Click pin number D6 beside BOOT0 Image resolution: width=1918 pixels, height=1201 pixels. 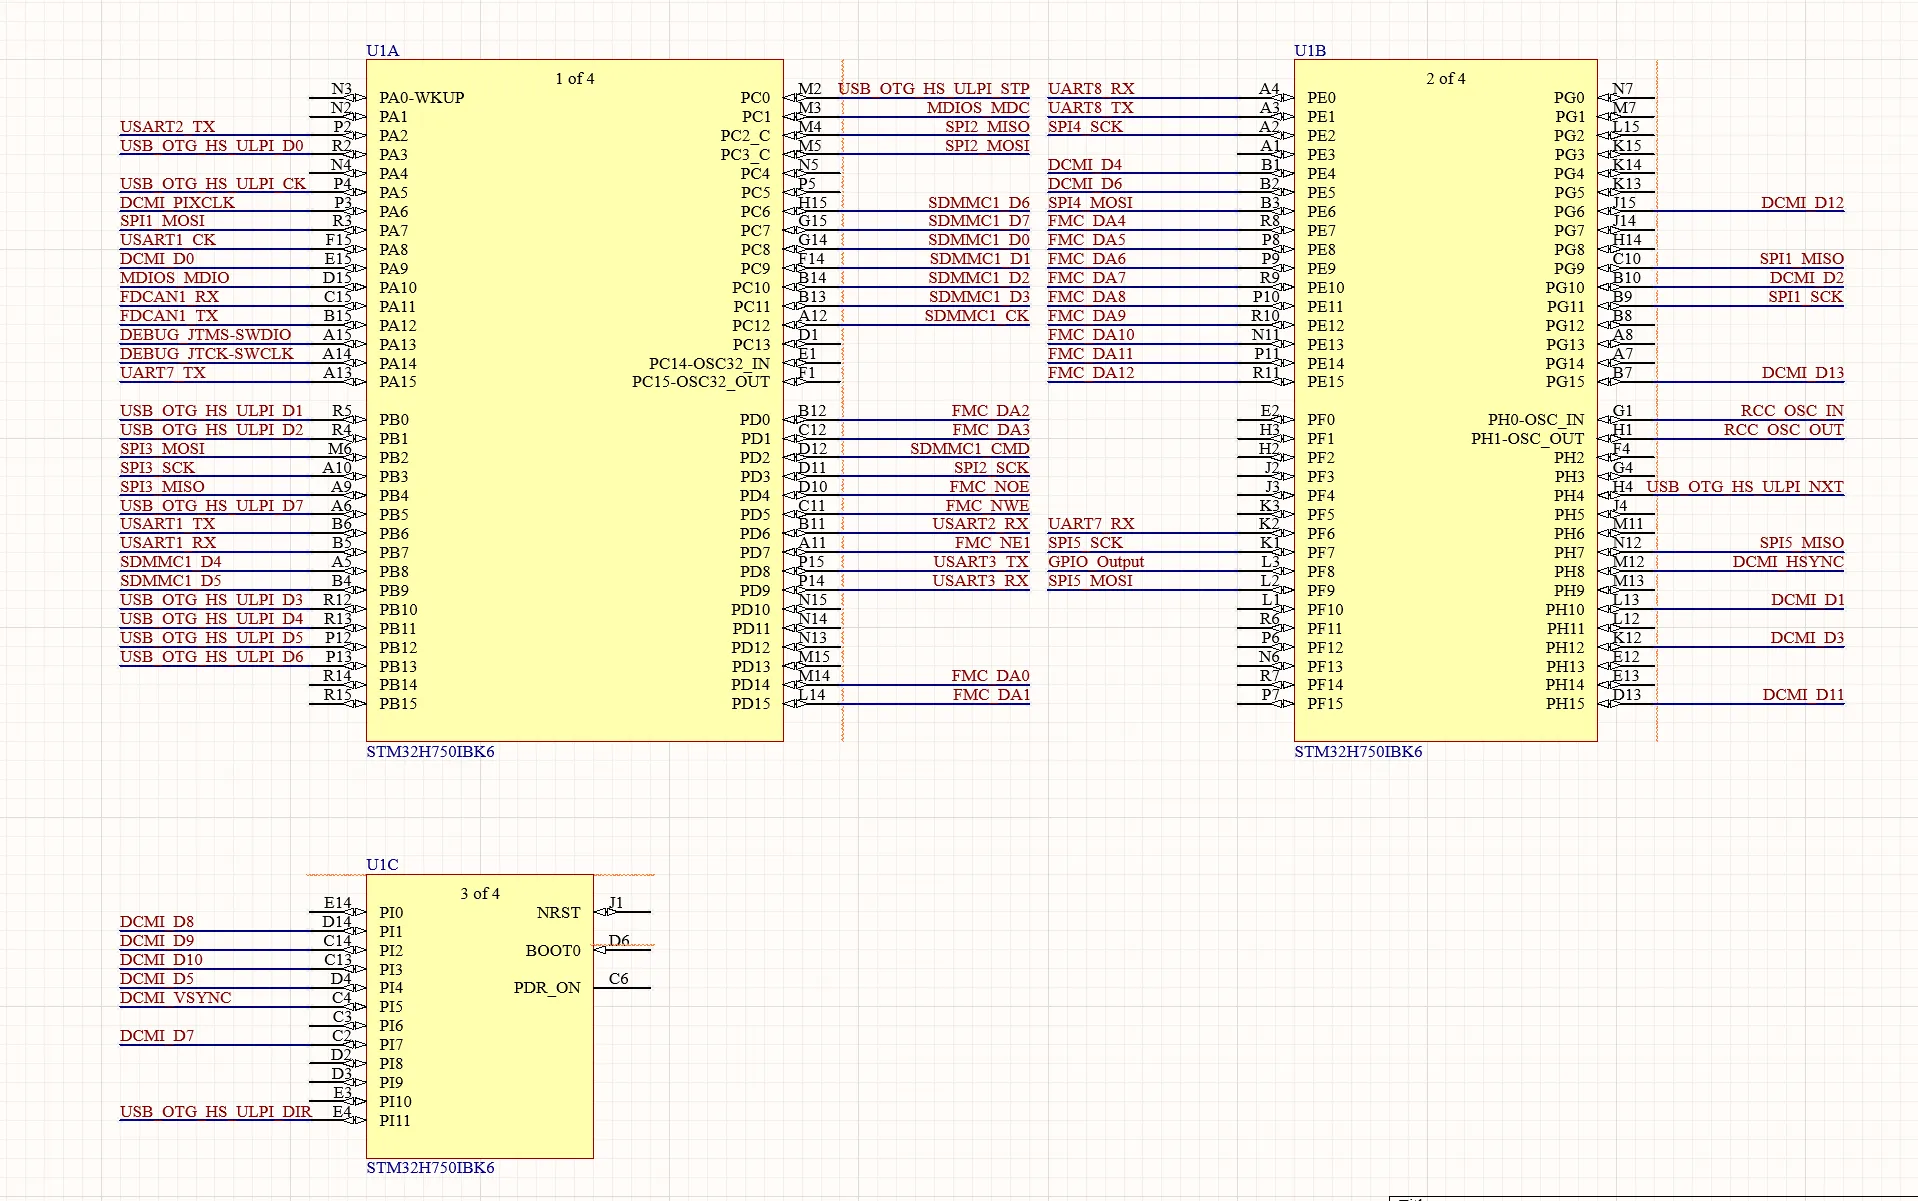[x=619, y=940]
